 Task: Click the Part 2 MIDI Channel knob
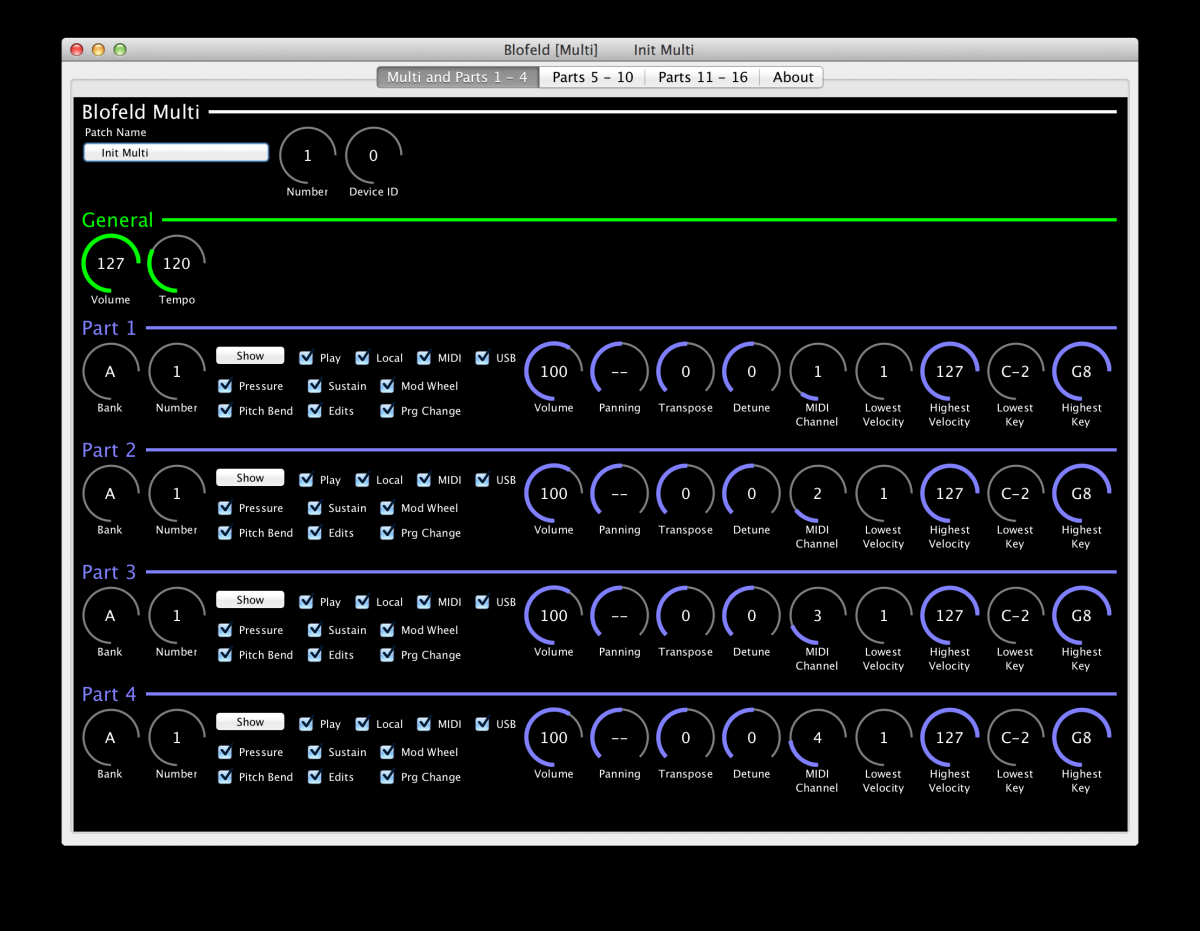[x=817, y=494]
